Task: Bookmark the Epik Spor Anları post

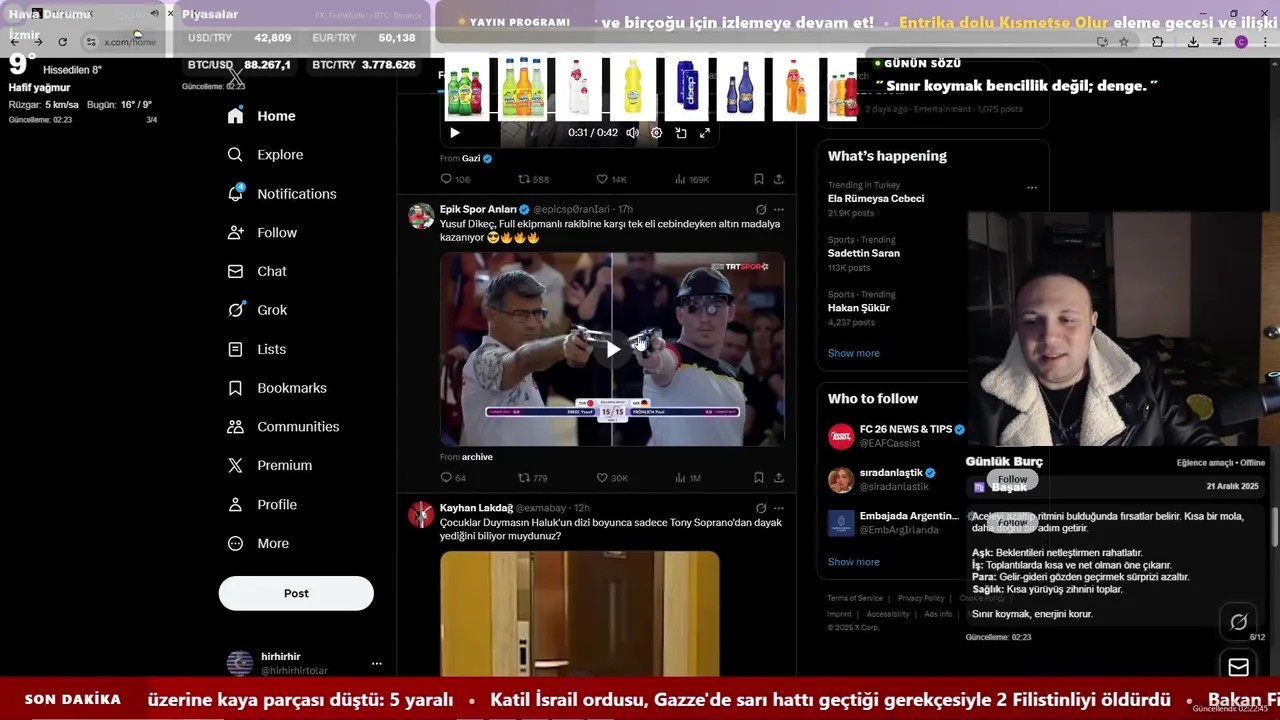Action: (x=758, y=478)
